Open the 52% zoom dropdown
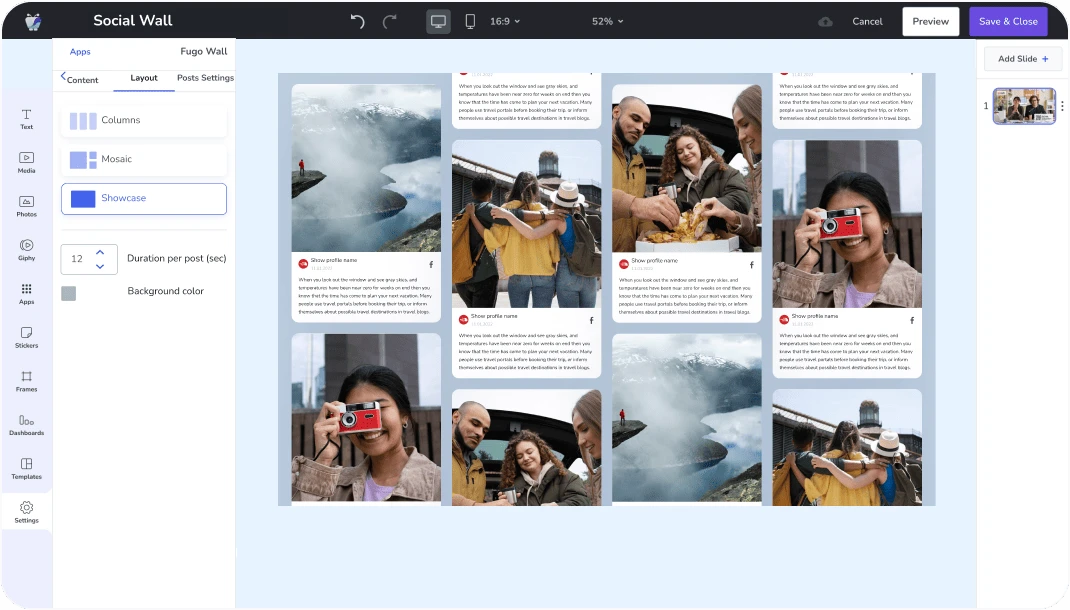This screenshot has width=1070, height=610. coord(607,21)
